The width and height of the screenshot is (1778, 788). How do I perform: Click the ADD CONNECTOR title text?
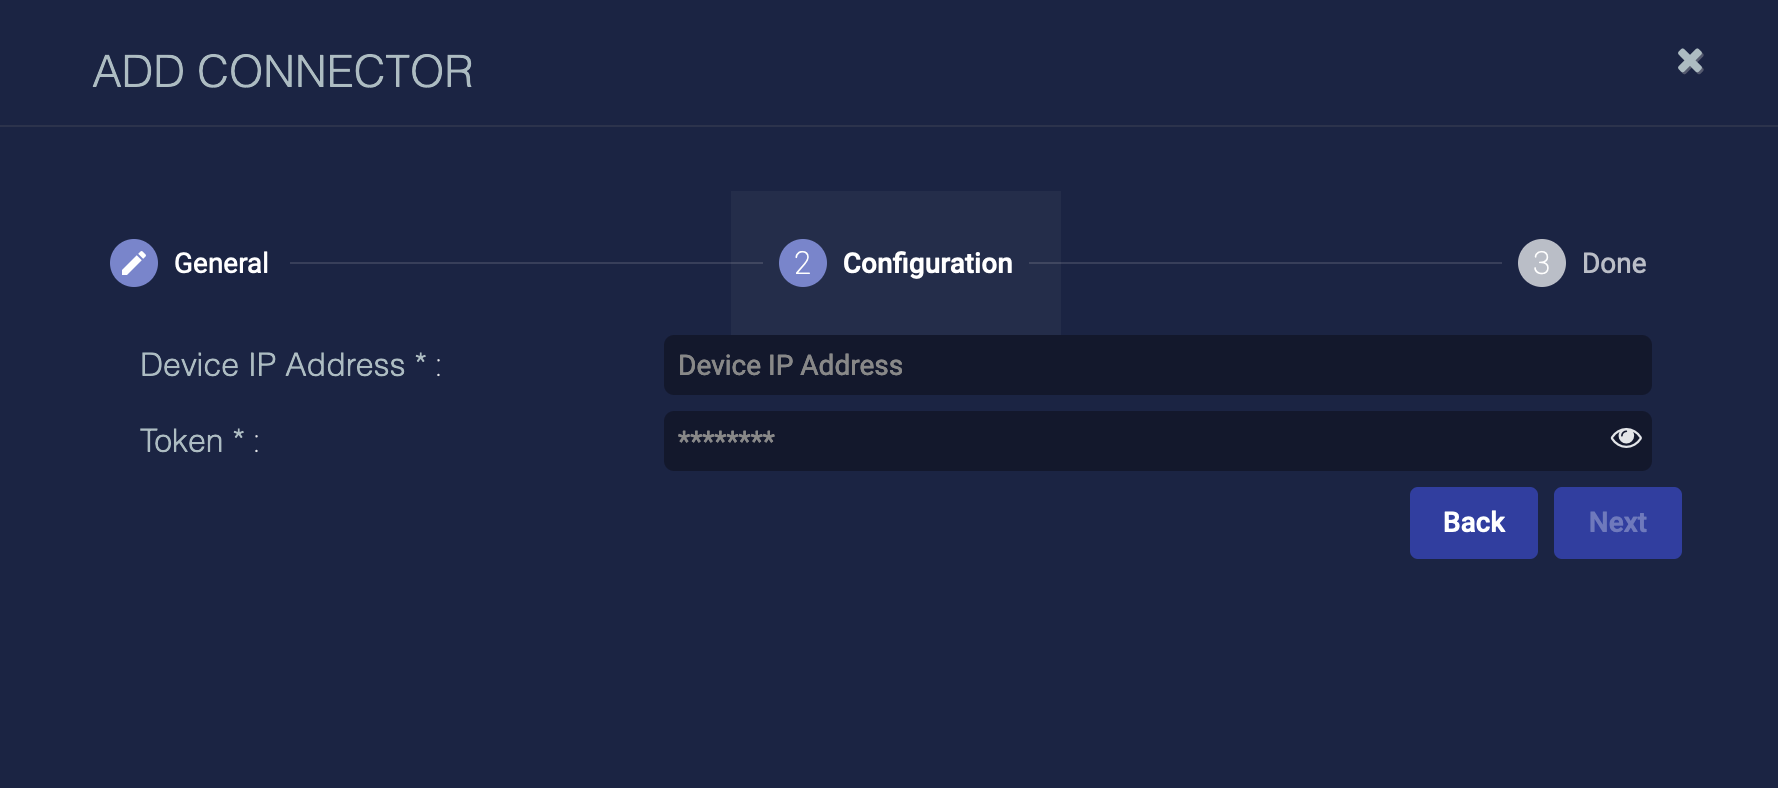283,72
